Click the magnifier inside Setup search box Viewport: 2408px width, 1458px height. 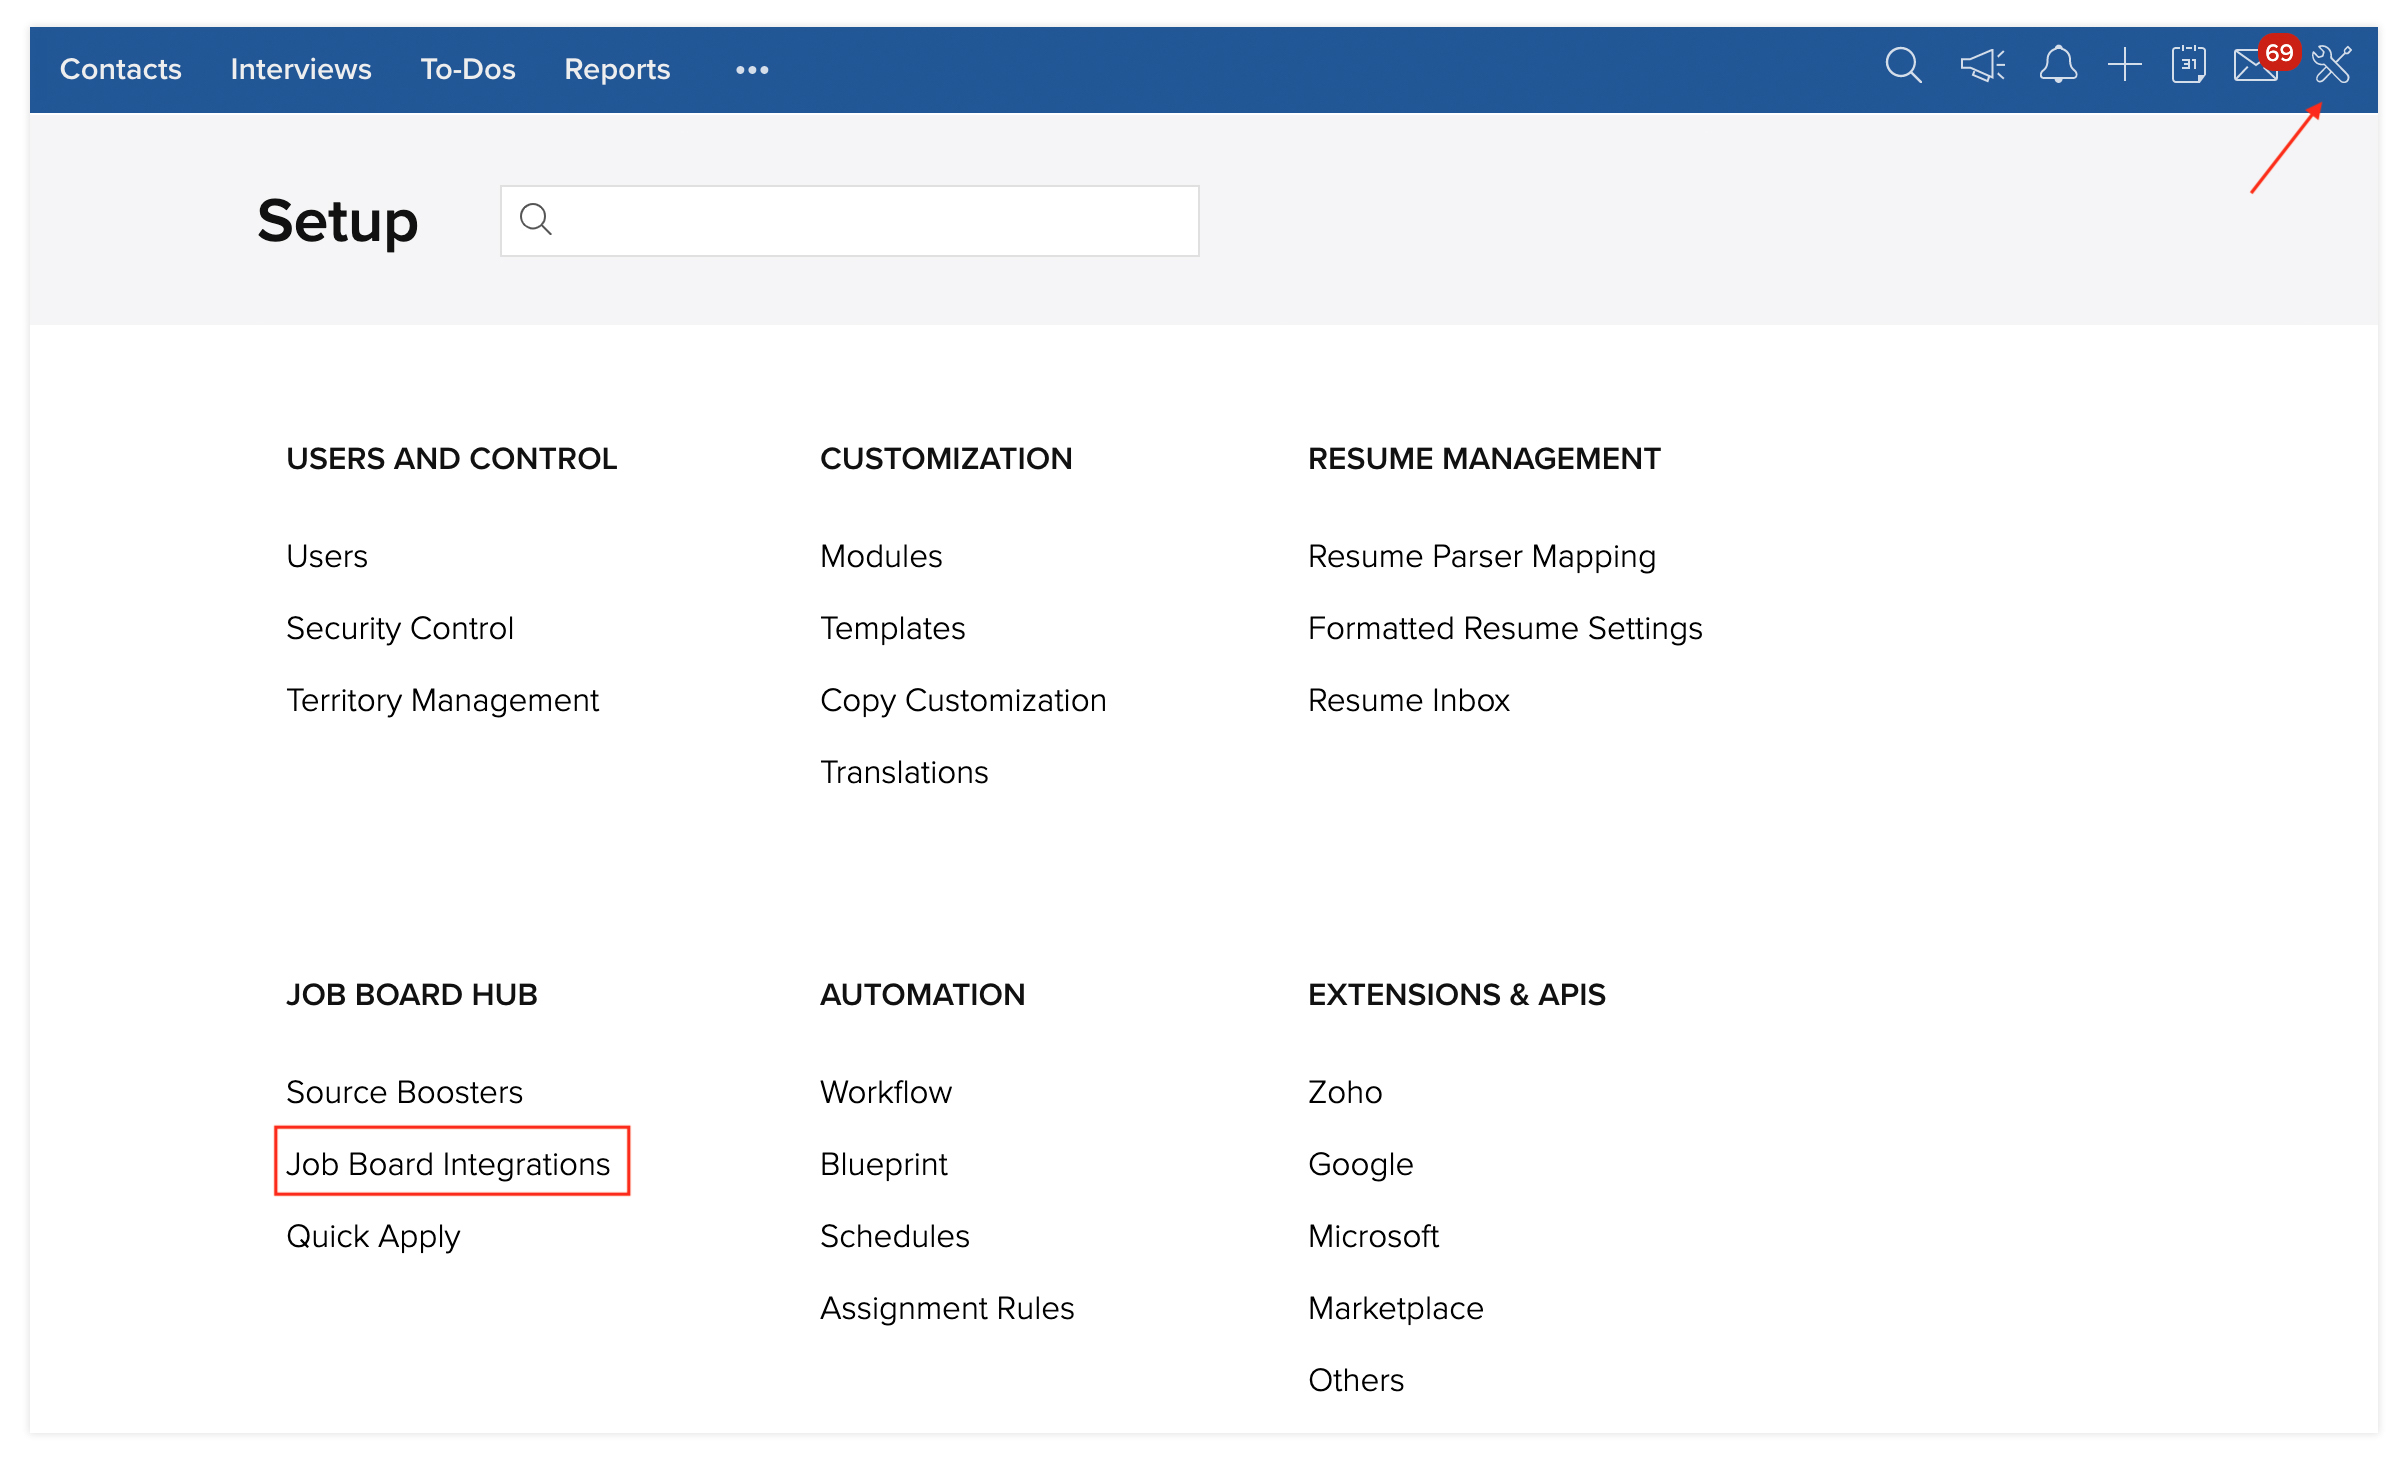point(536,219)
